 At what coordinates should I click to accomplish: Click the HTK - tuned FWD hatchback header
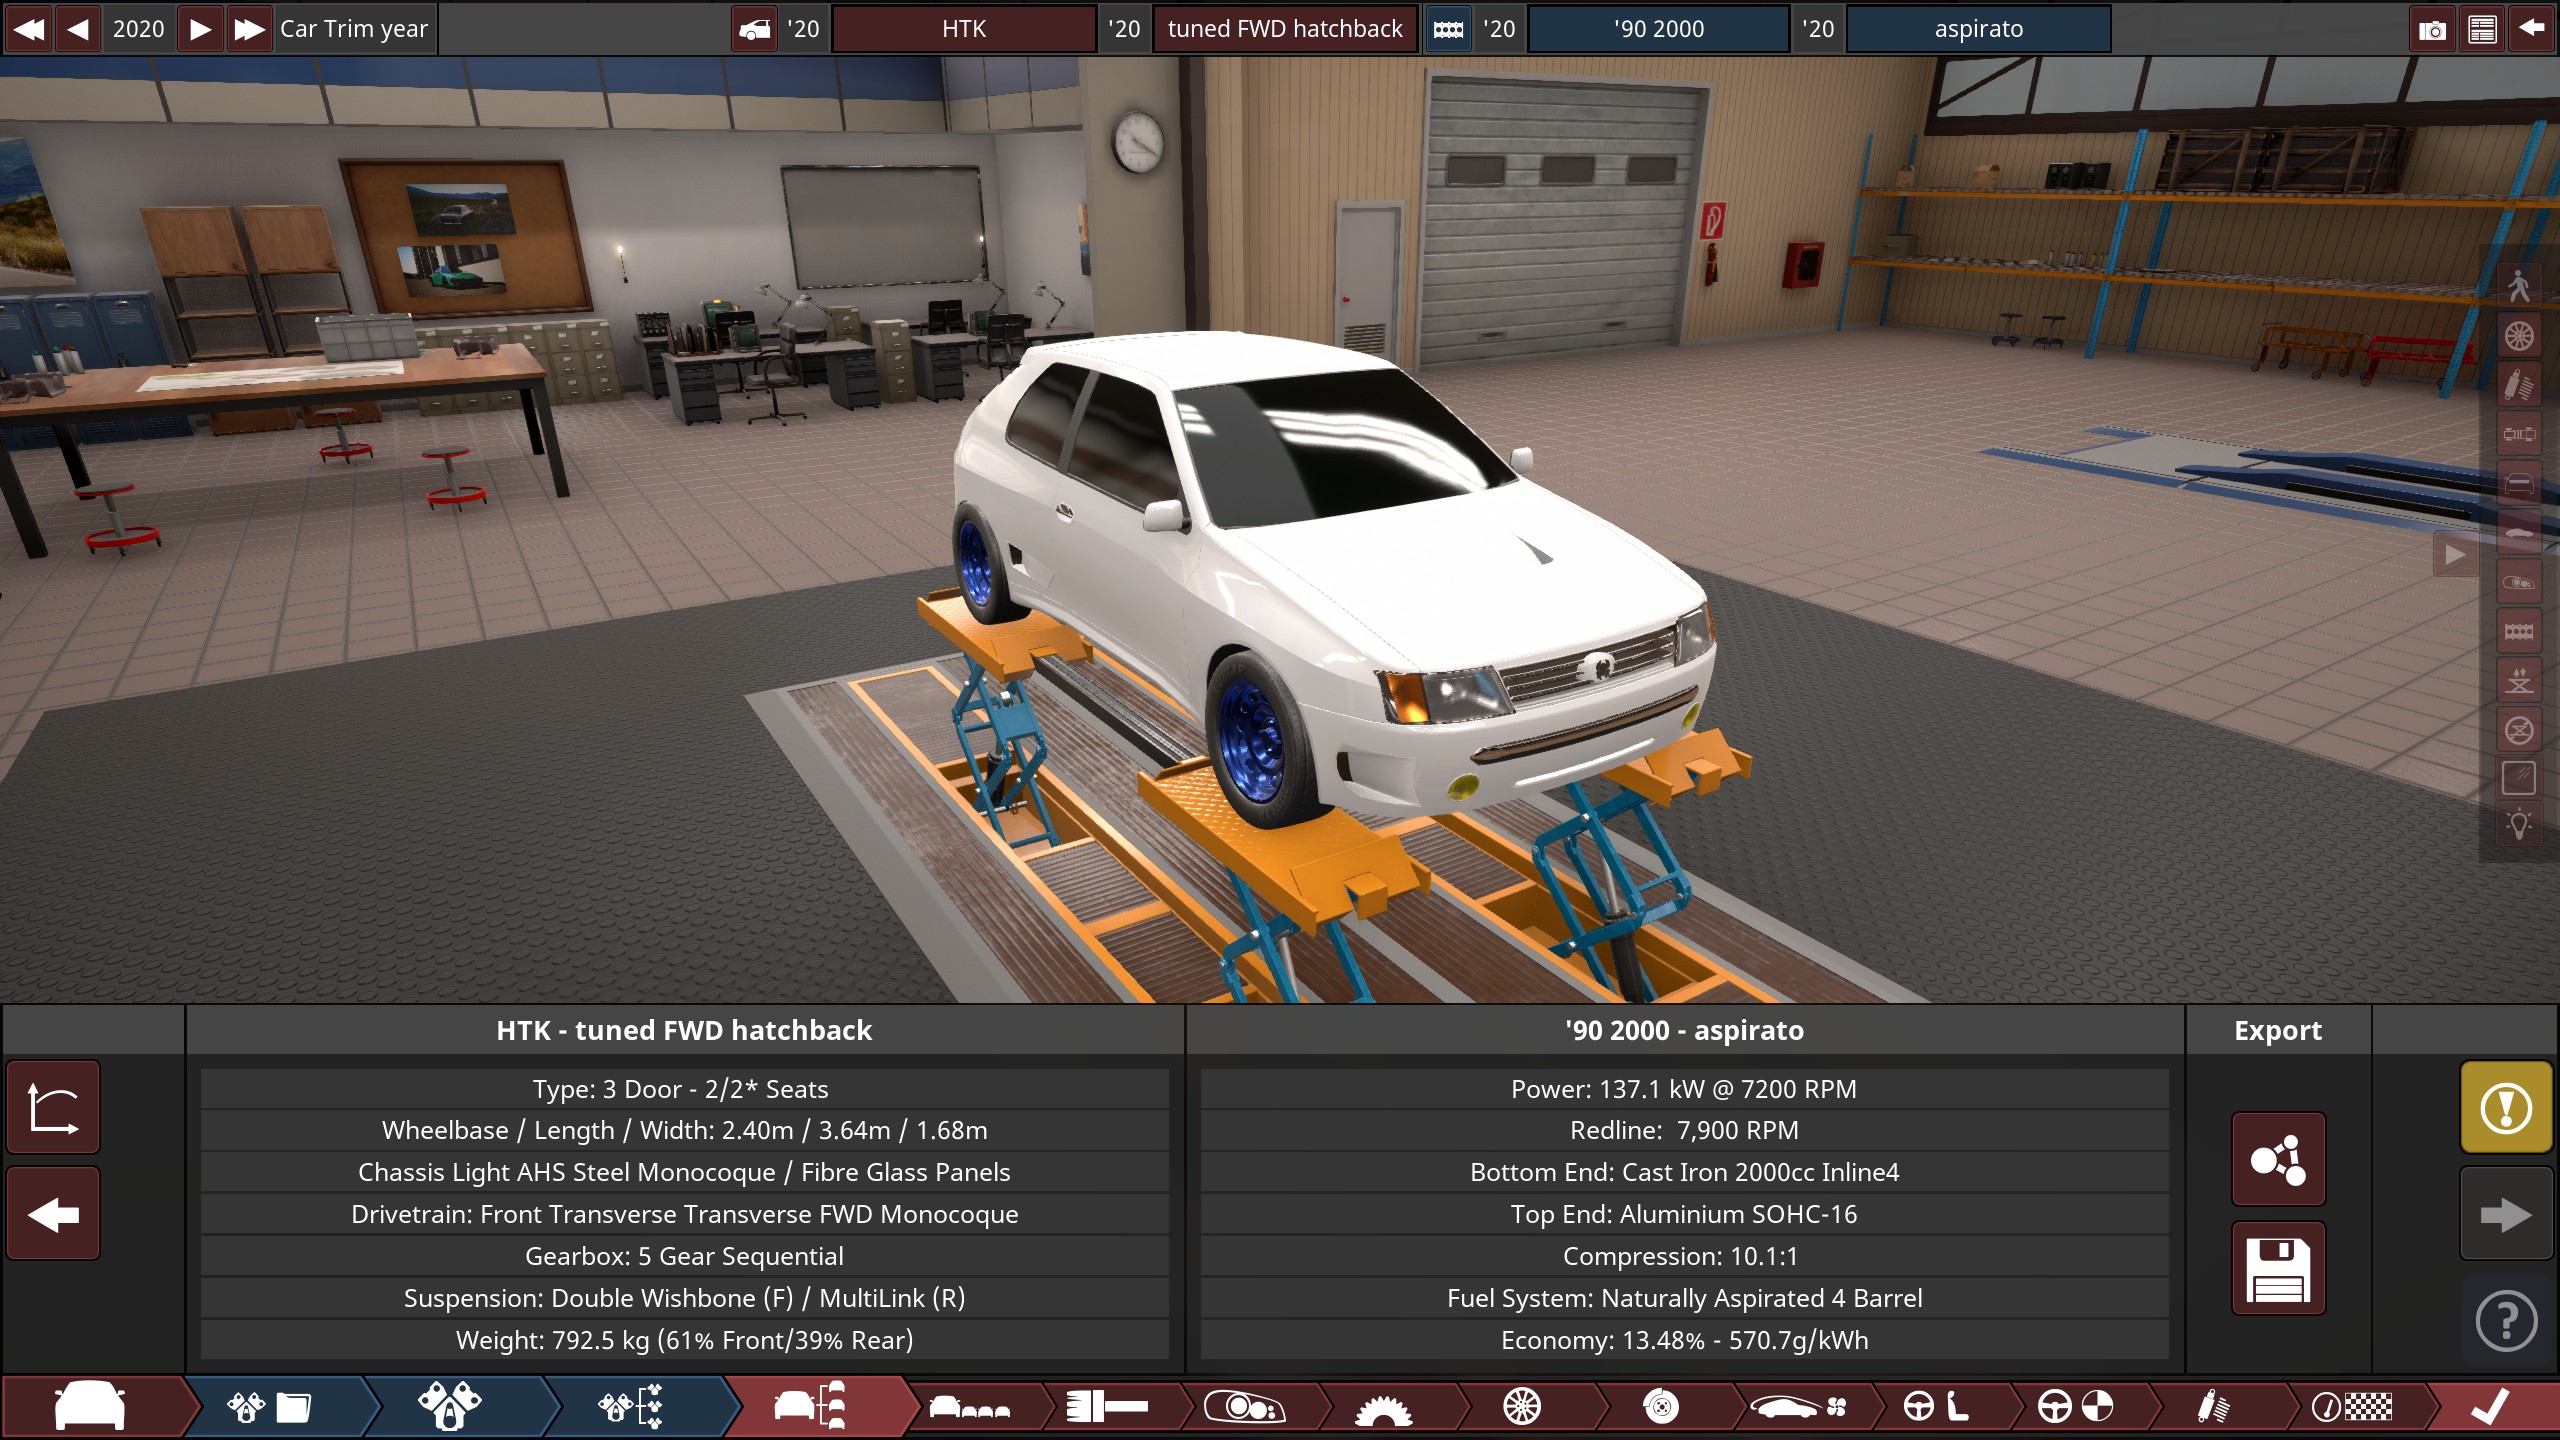684,1030
